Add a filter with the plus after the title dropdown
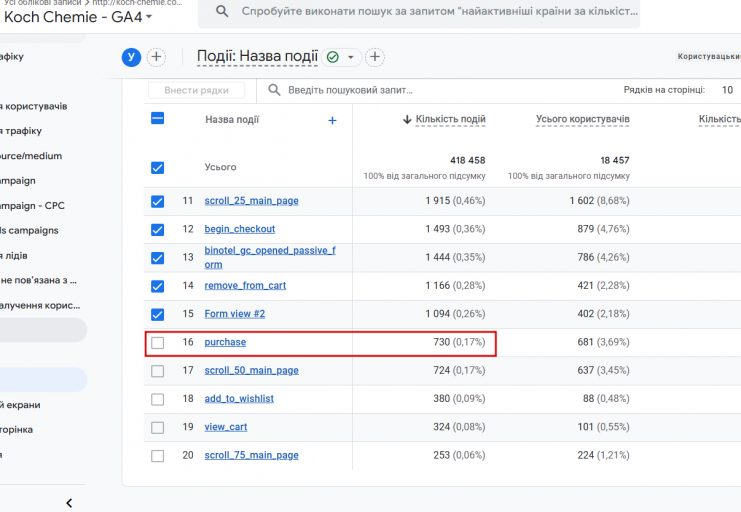The width and height of the screenshot is (741, 512). click(375, 57)
